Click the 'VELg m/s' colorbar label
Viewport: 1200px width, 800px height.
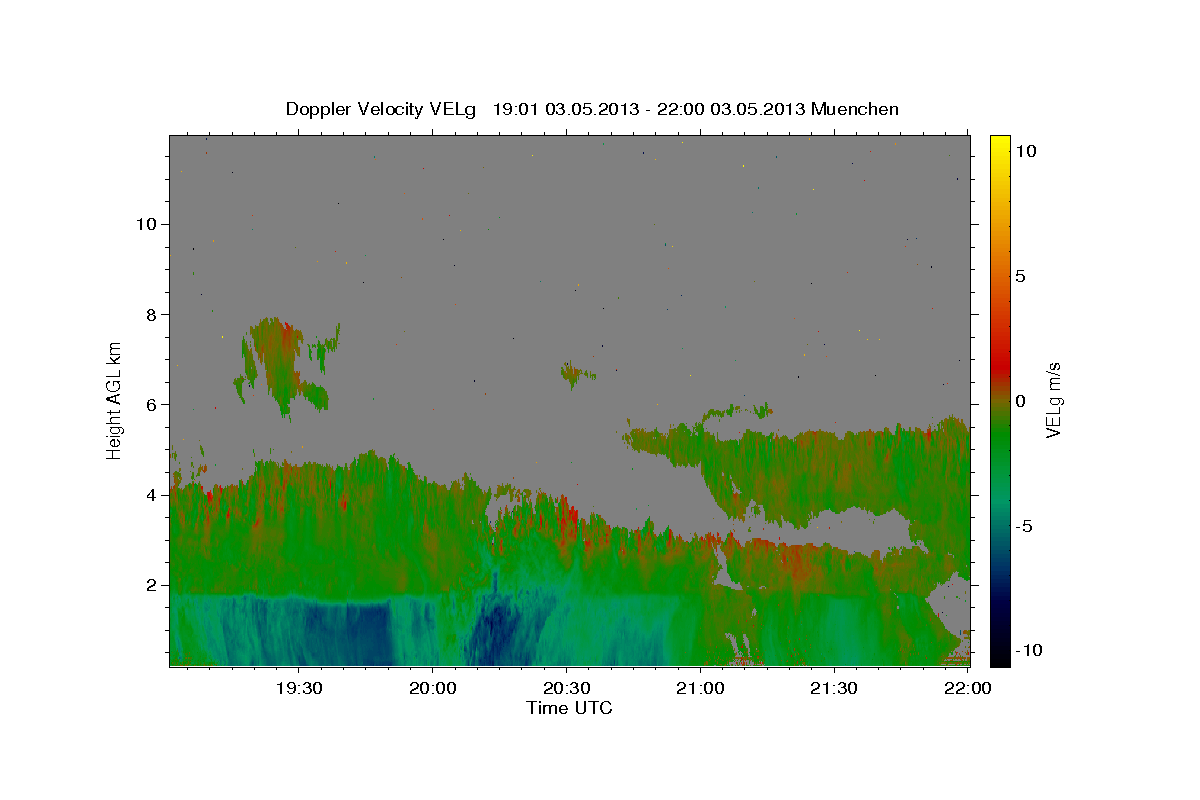(1053, 400)
